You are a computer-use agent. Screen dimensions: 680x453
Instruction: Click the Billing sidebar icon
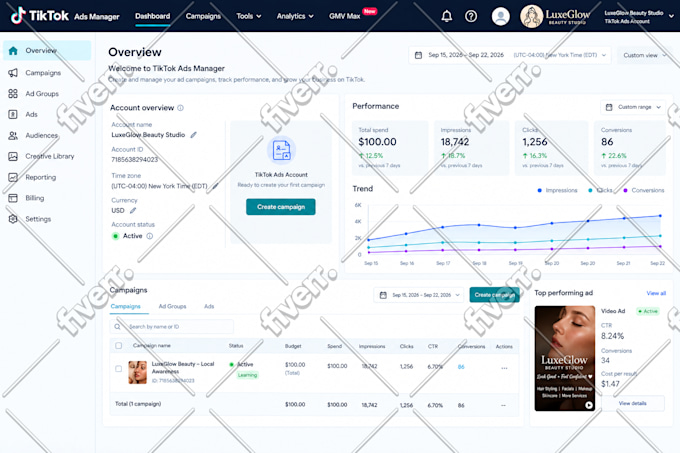(13, 198)
